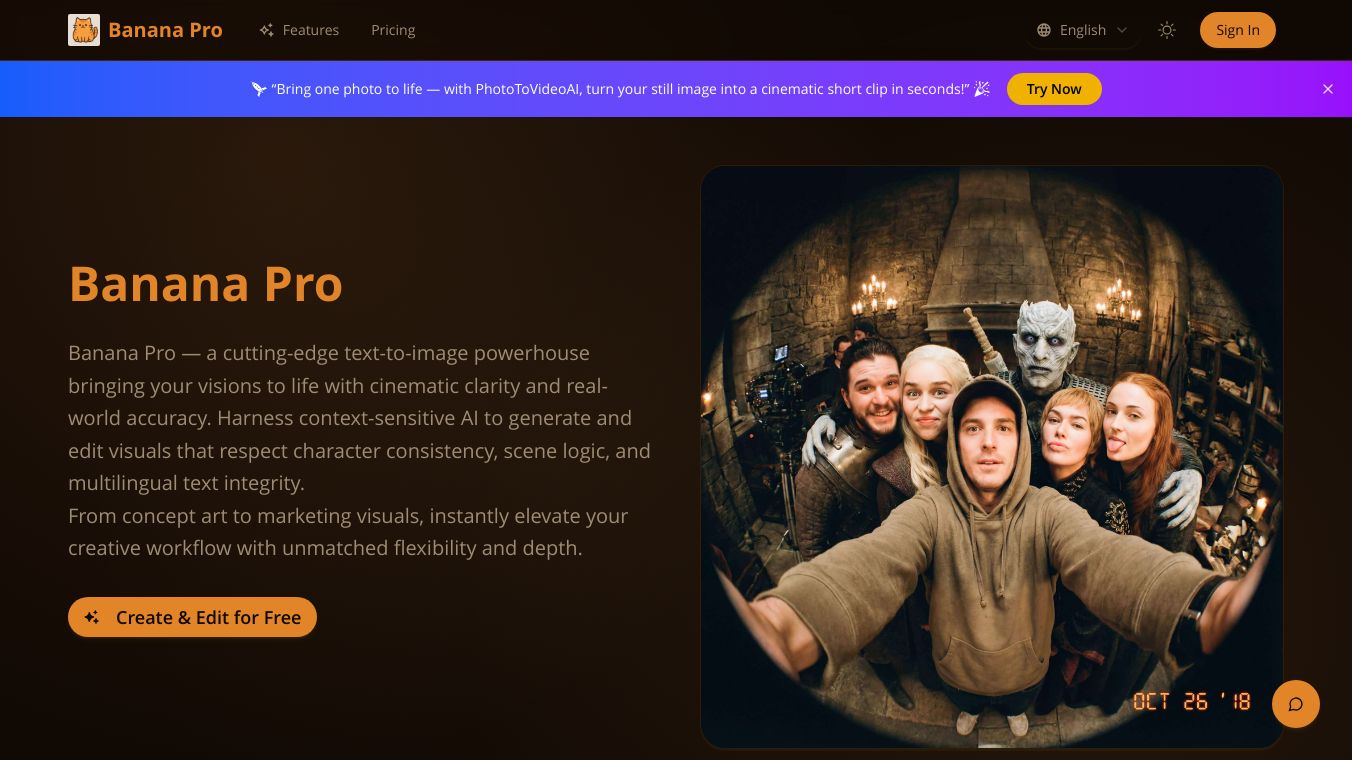Viewport: 1352px width, 760px height.
Task: Click Create & Edit for Free button
Action: [192, 617]
